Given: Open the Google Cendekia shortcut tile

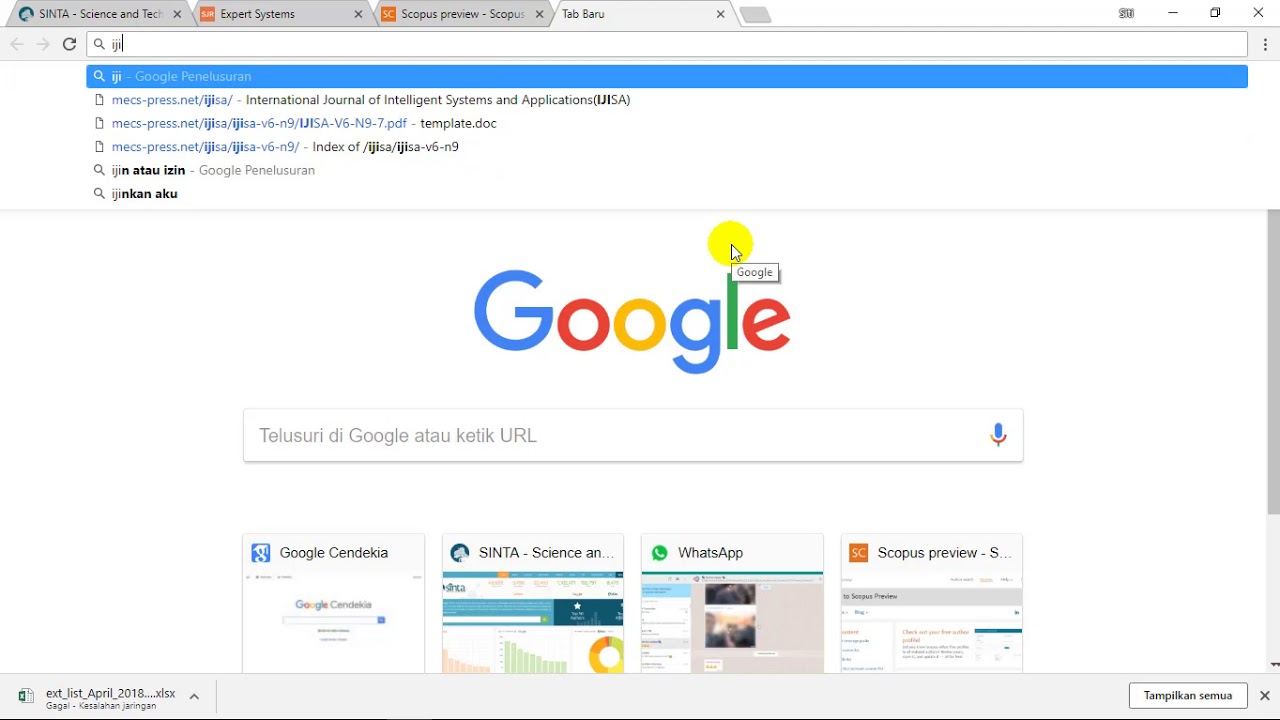Looking at the screenshot, I should pyautogui.click(x=334, y=603).
